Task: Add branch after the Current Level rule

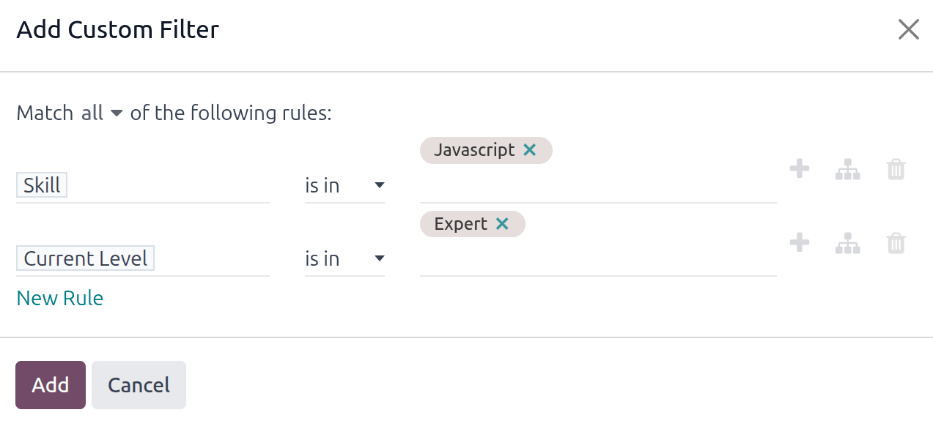Action: coord(847,242)
